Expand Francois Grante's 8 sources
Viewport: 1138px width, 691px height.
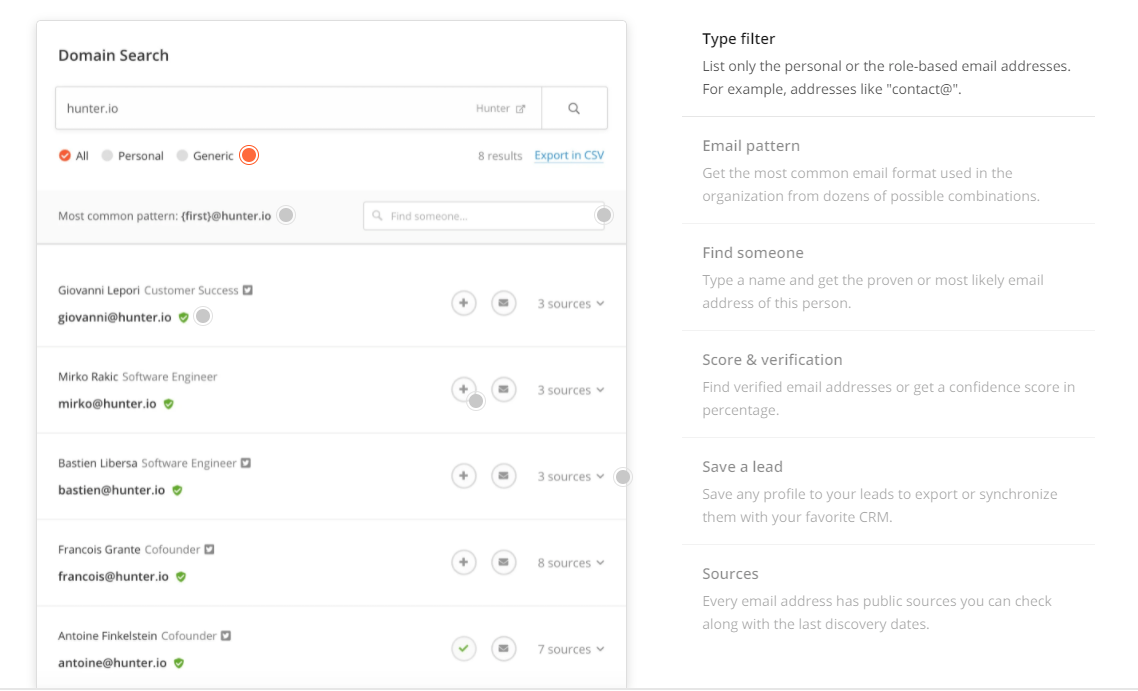570,563
